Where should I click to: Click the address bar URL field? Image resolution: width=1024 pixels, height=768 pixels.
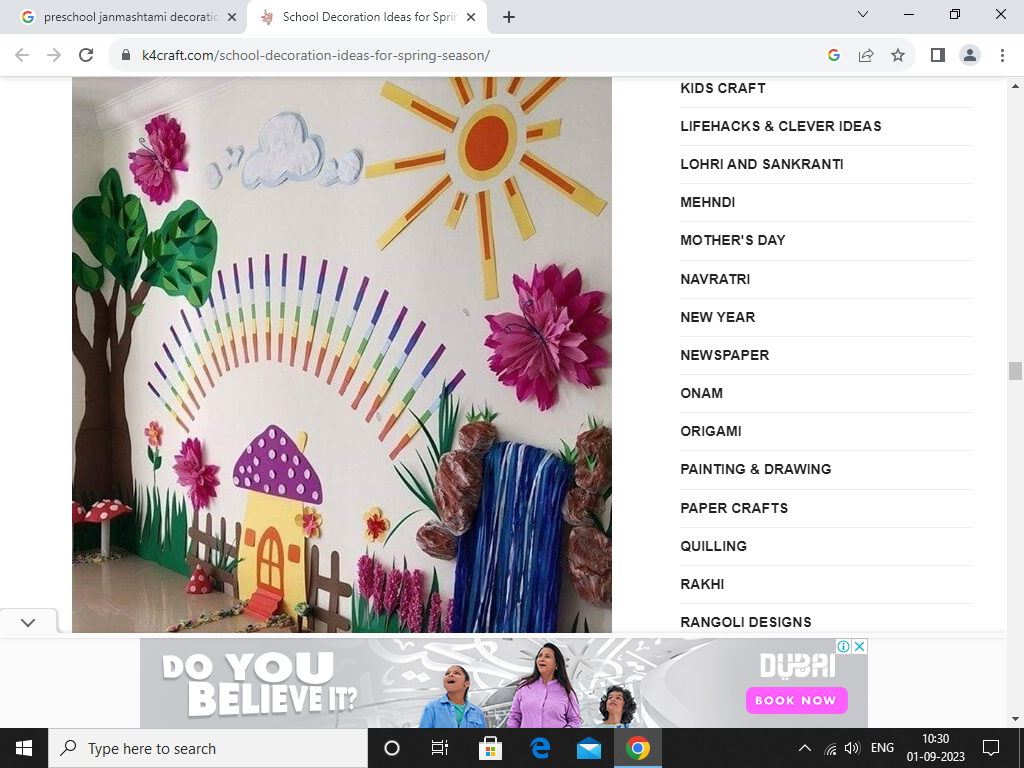450,55
